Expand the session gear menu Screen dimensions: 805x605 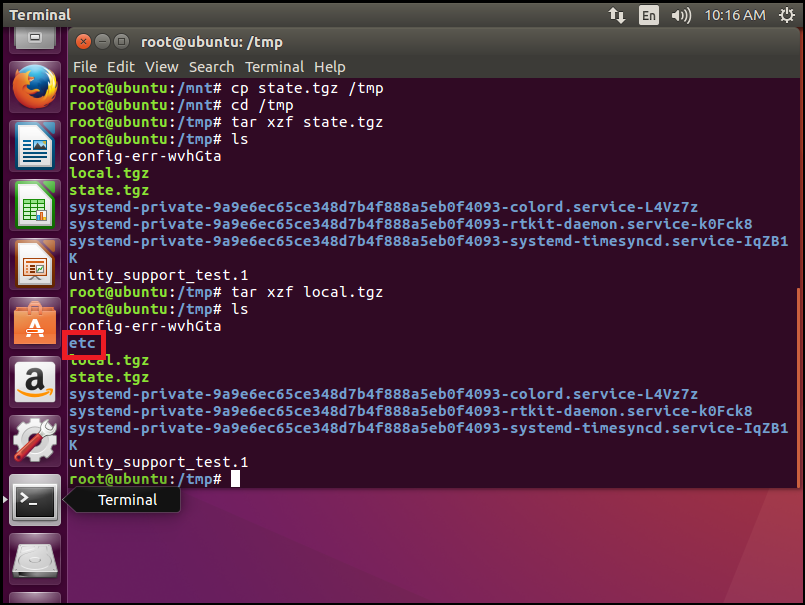(785, 15)
